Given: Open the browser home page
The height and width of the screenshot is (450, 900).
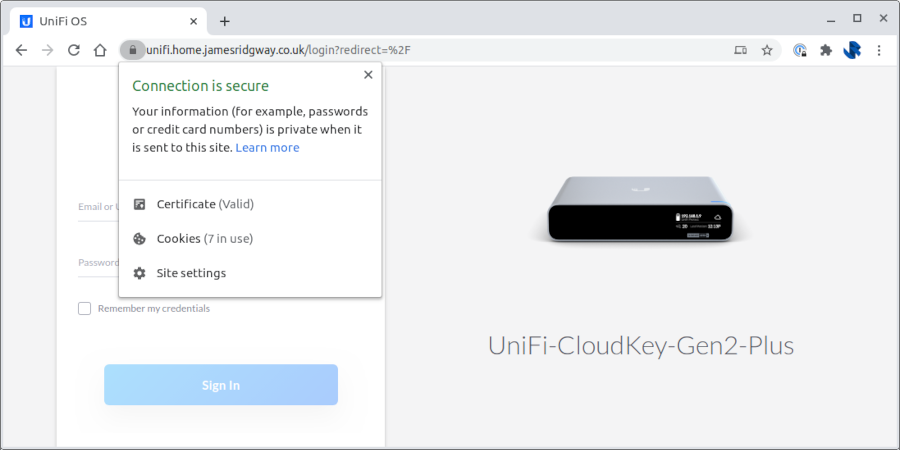Looking at the screenshot, I should coord(100,50).
